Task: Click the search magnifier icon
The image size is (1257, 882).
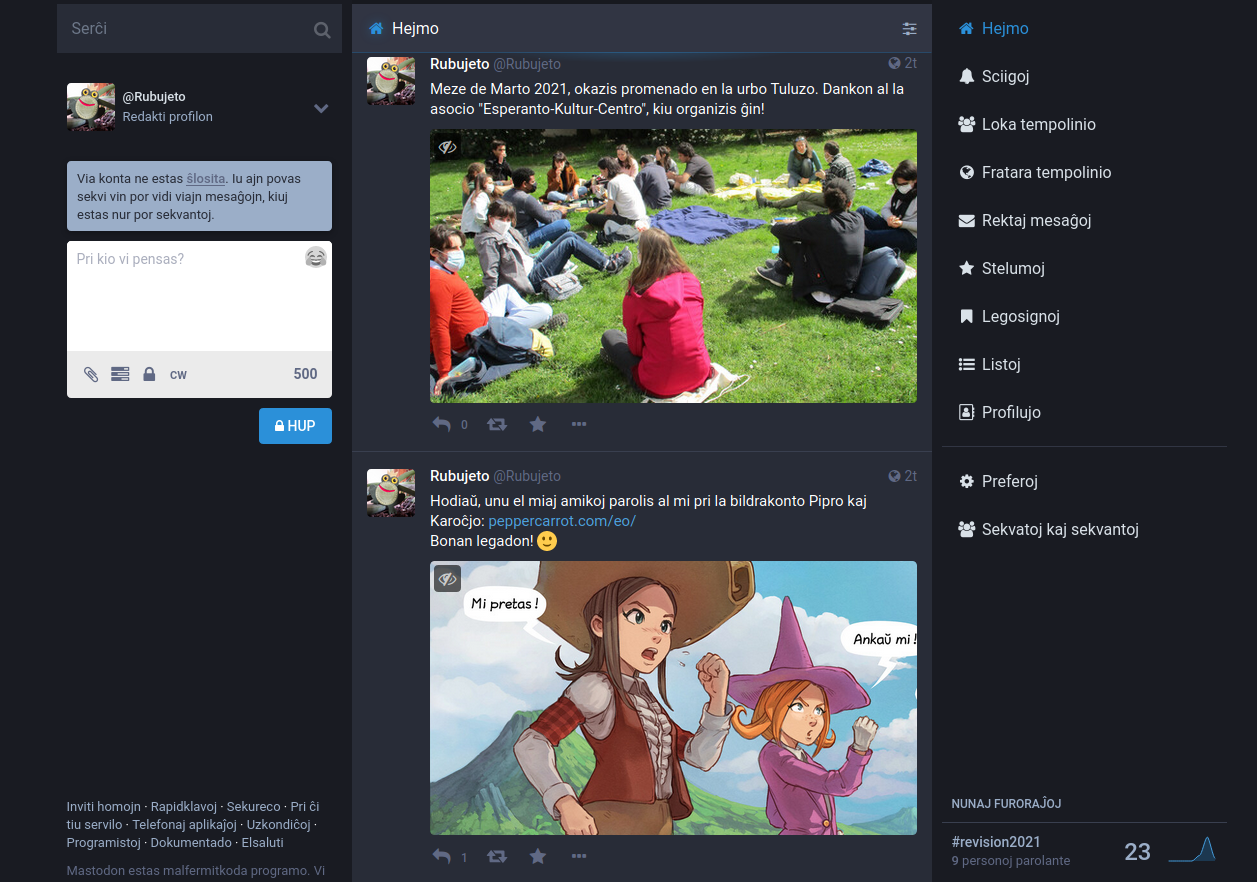Action: pyautogui.click(x=321, y=30)
